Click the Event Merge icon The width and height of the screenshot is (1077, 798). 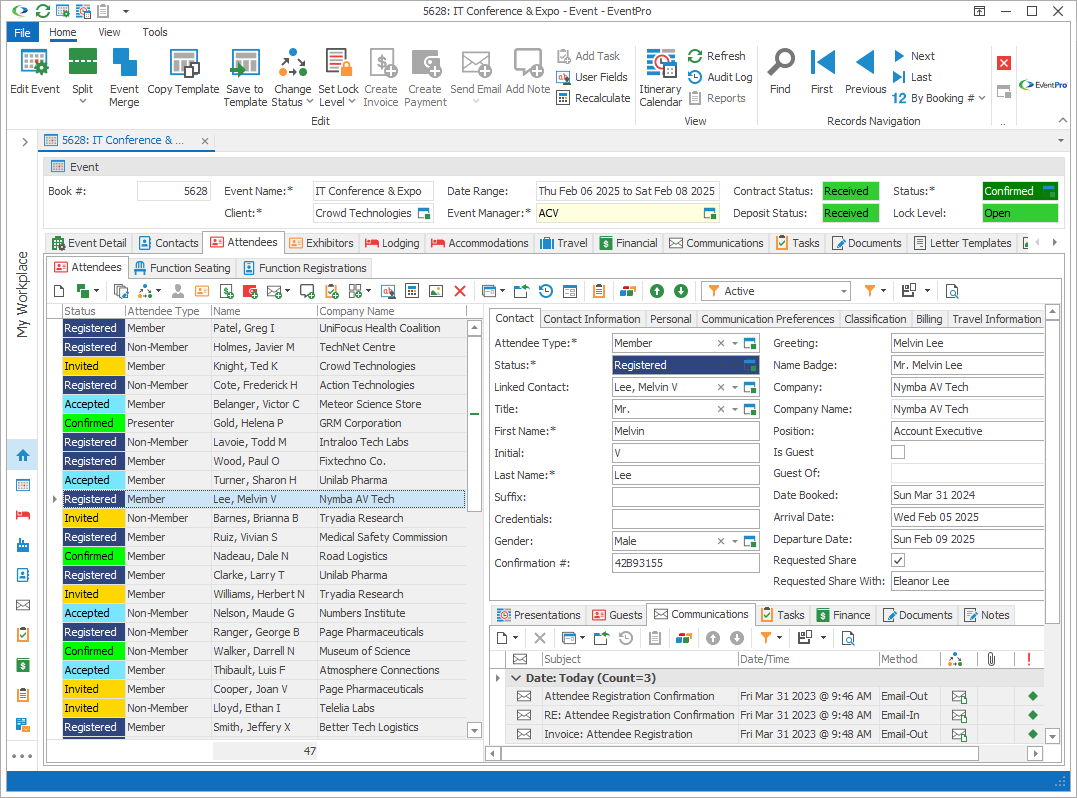coord(124,65)
